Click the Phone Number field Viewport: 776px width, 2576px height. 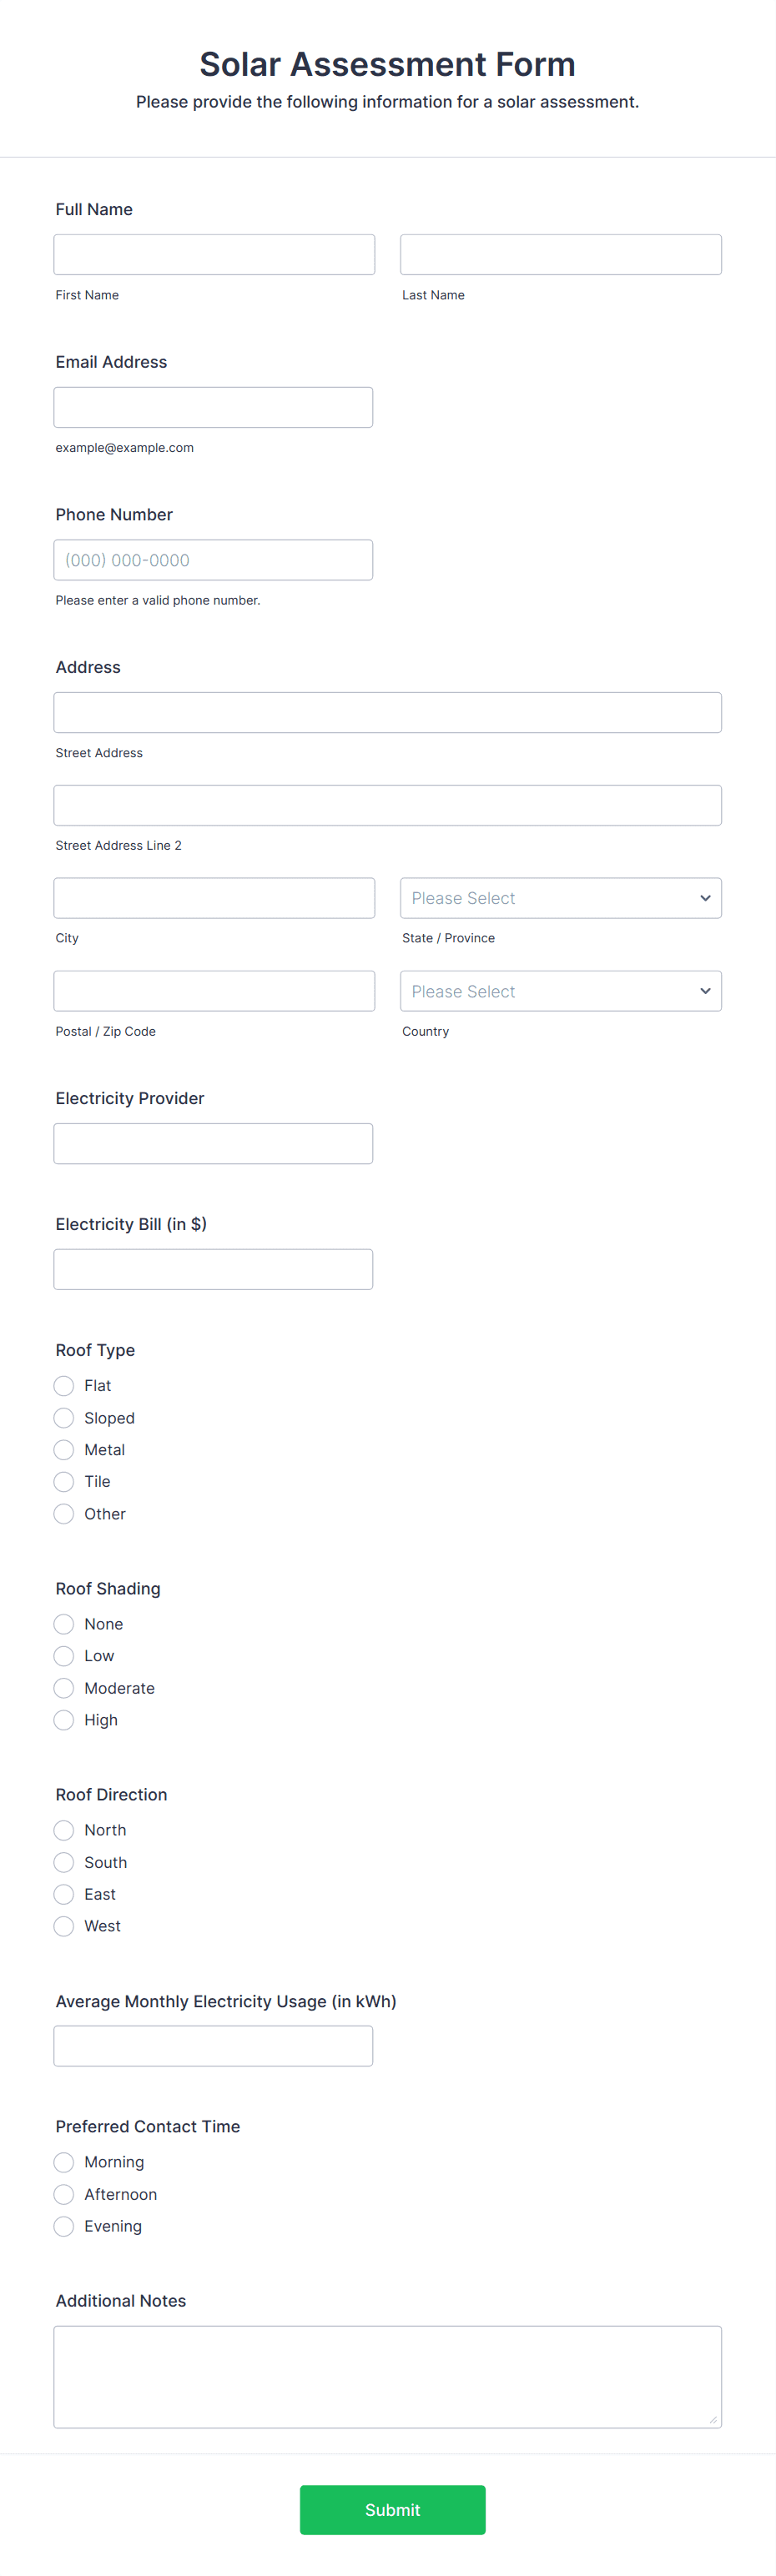point(213,559)
